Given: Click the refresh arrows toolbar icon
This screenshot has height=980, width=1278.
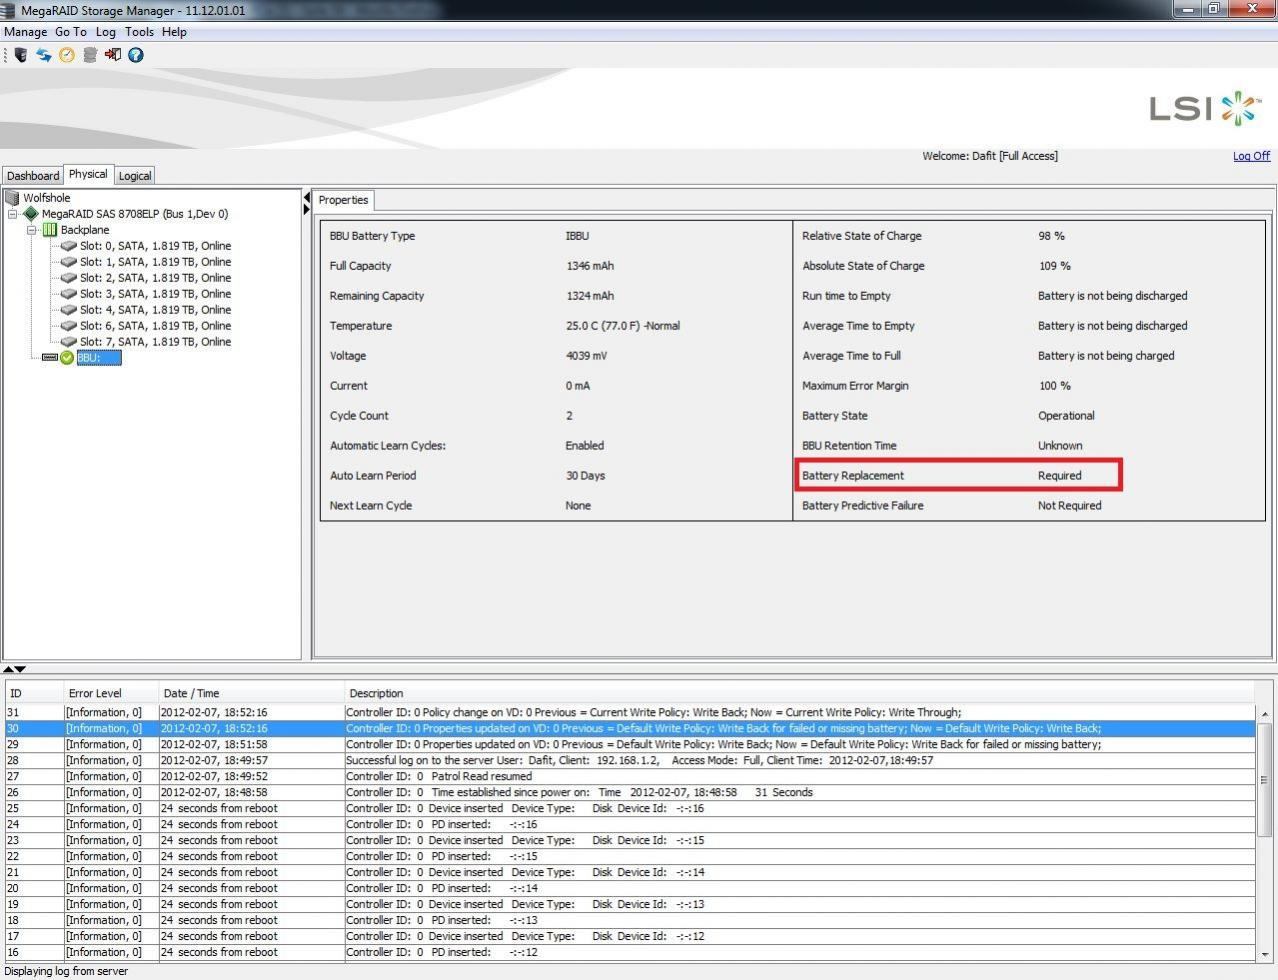Looking at the screenshot, I should (x=44, y=55).
